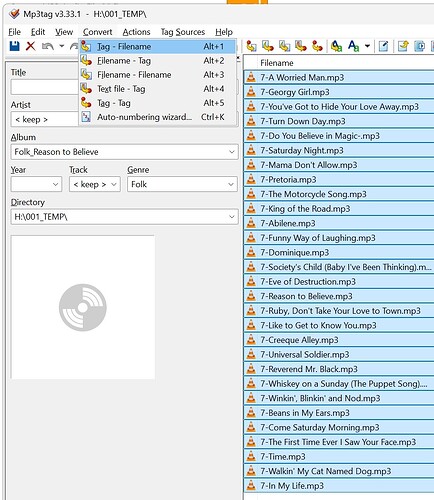Select file 7-Do You Believe in Magic-.mp3
The height and width of the screenshot is (500, 434).
pyautogui.click(x=339, y=136)
